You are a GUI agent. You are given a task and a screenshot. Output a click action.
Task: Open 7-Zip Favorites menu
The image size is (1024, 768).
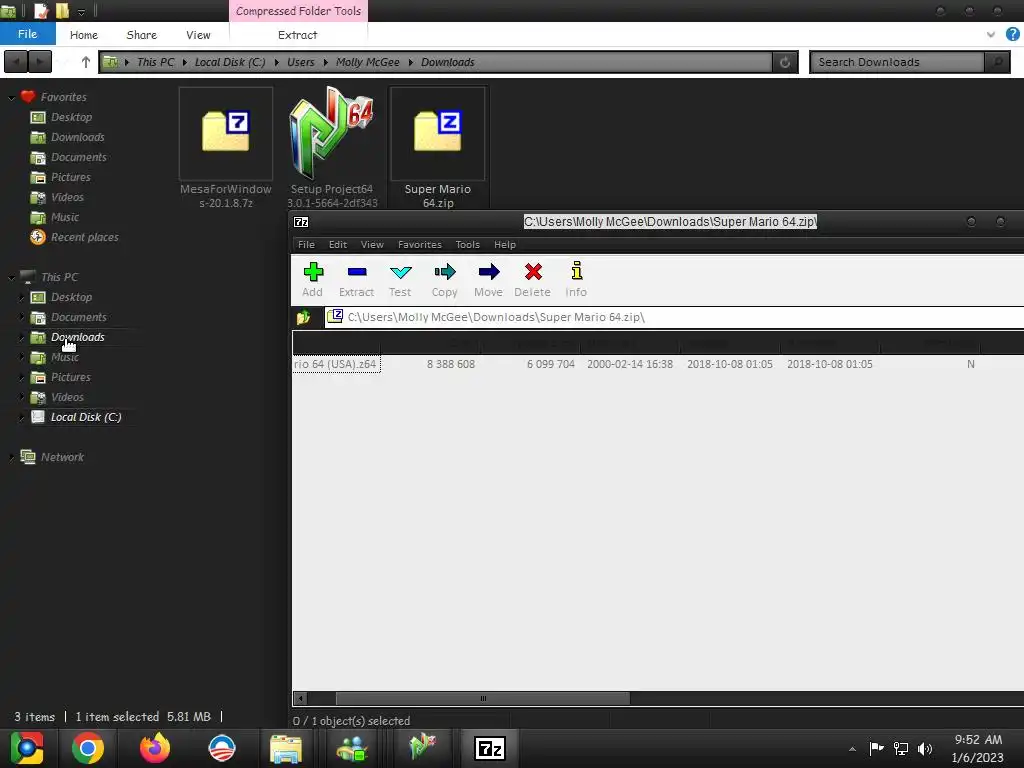(420, 244)
